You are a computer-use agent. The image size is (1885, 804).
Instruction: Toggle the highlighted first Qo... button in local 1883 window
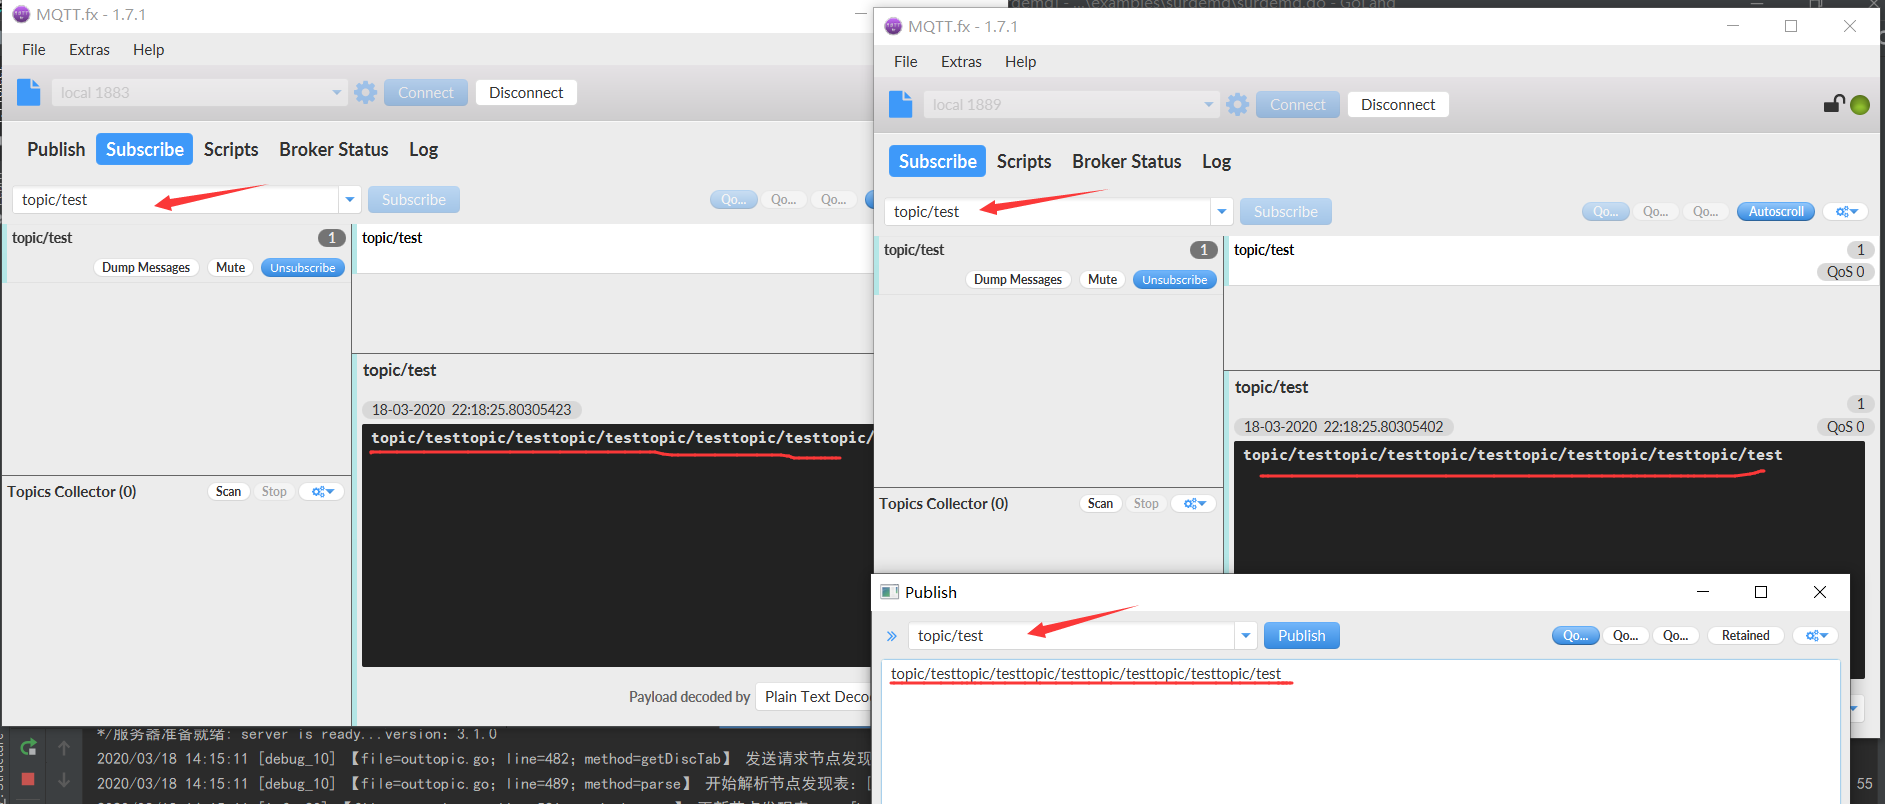(734, 200)
